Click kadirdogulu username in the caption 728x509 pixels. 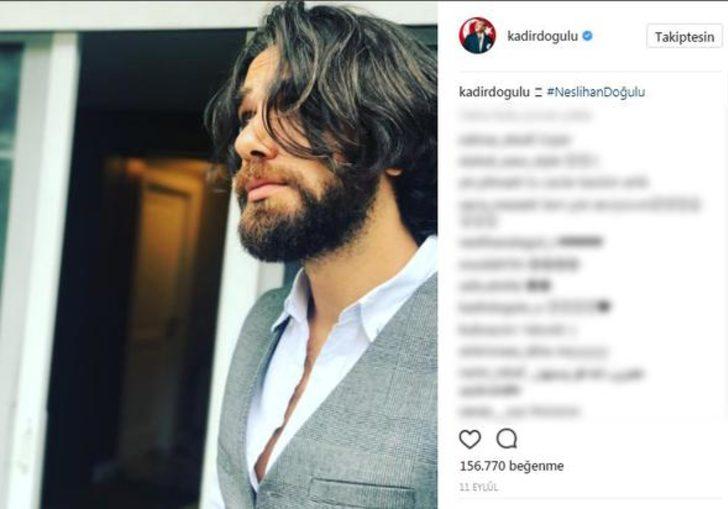(494, 92)
